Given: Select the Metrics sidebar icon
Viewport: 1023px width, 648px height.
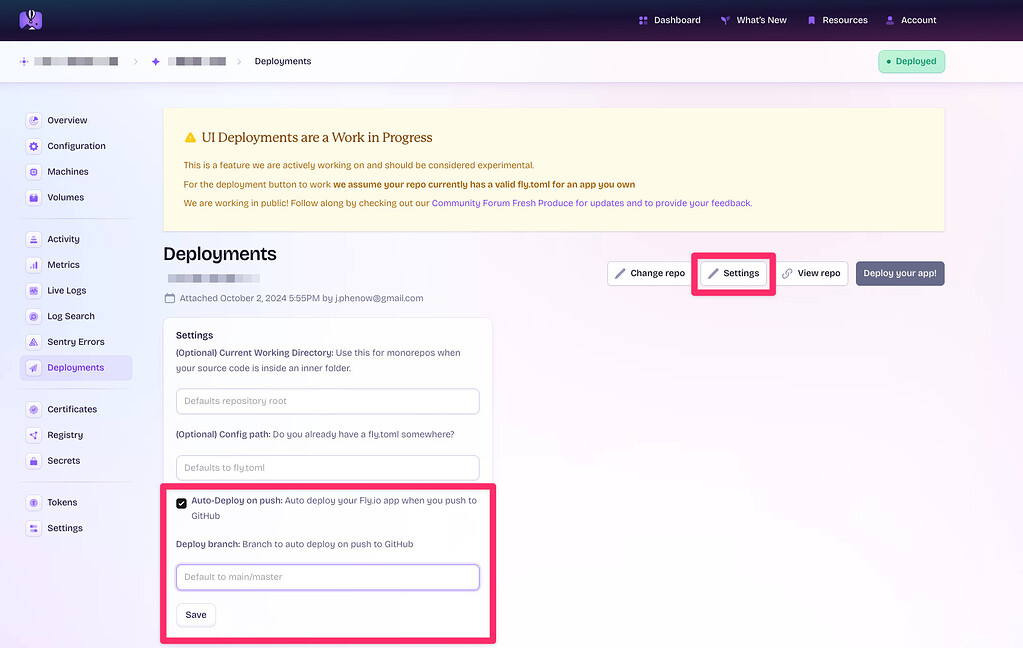Looking at the screenshot, I should tap(33, 264).
